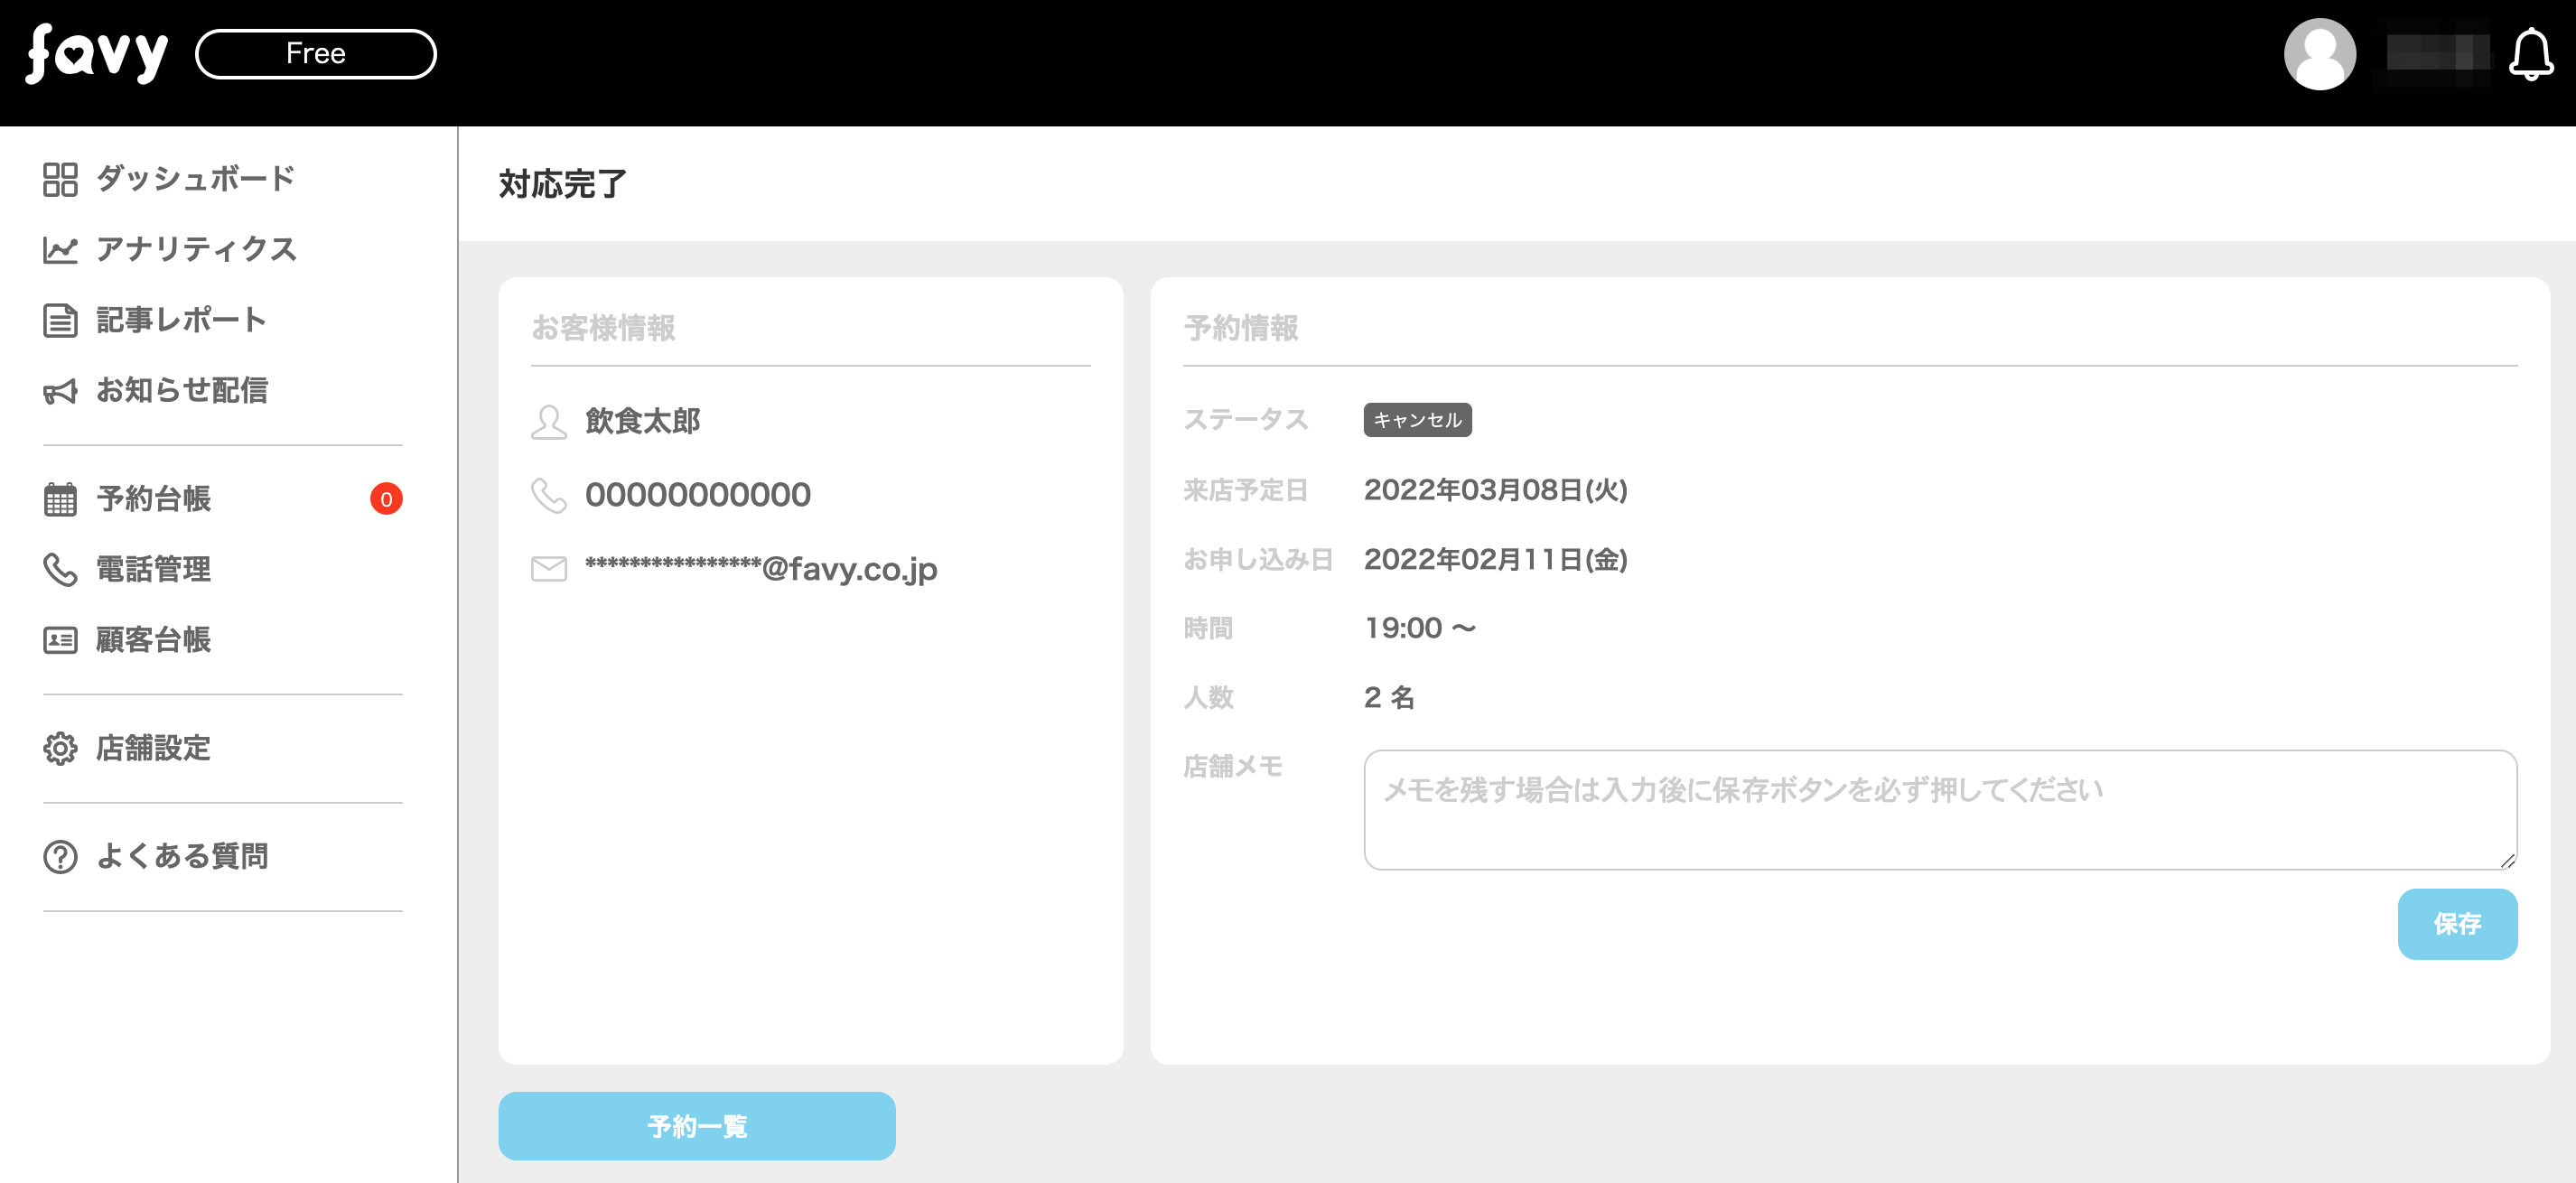Open the user avatar profile icon
Screen dimensions: 2576x1183
2319,55
